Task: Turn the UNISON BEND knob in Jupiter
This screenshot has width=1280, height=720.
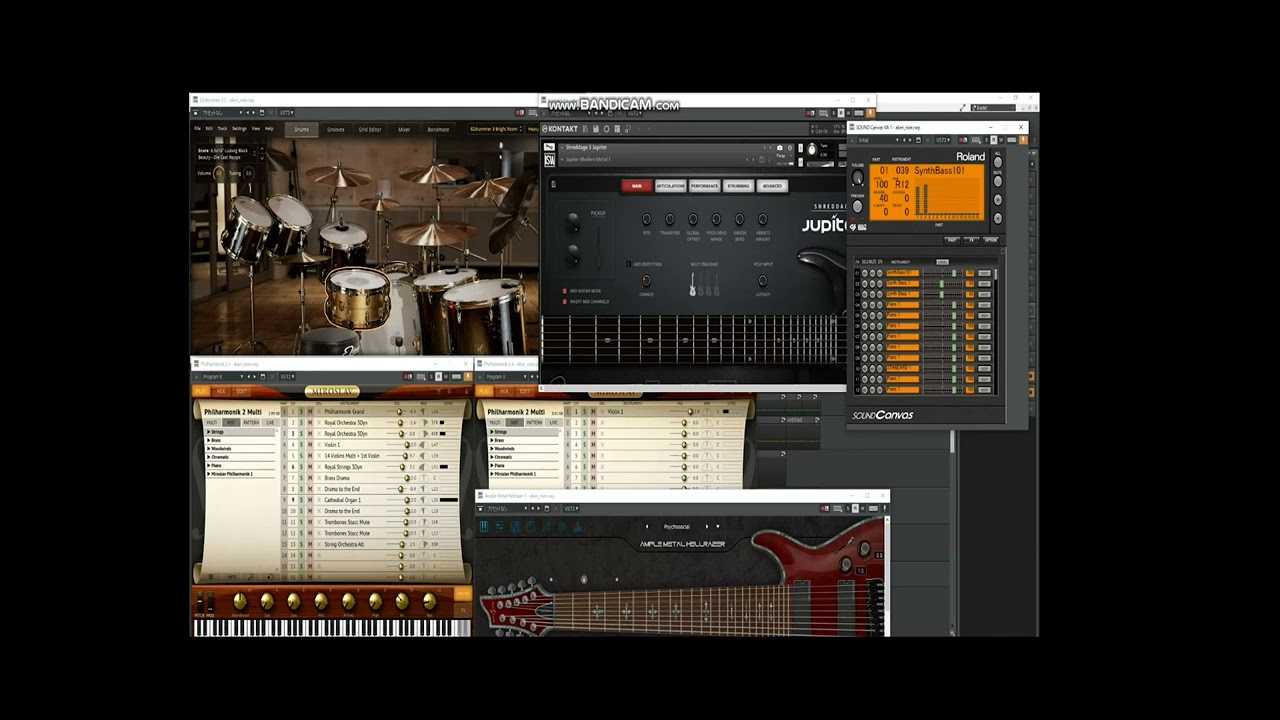Action: [739, 219]
